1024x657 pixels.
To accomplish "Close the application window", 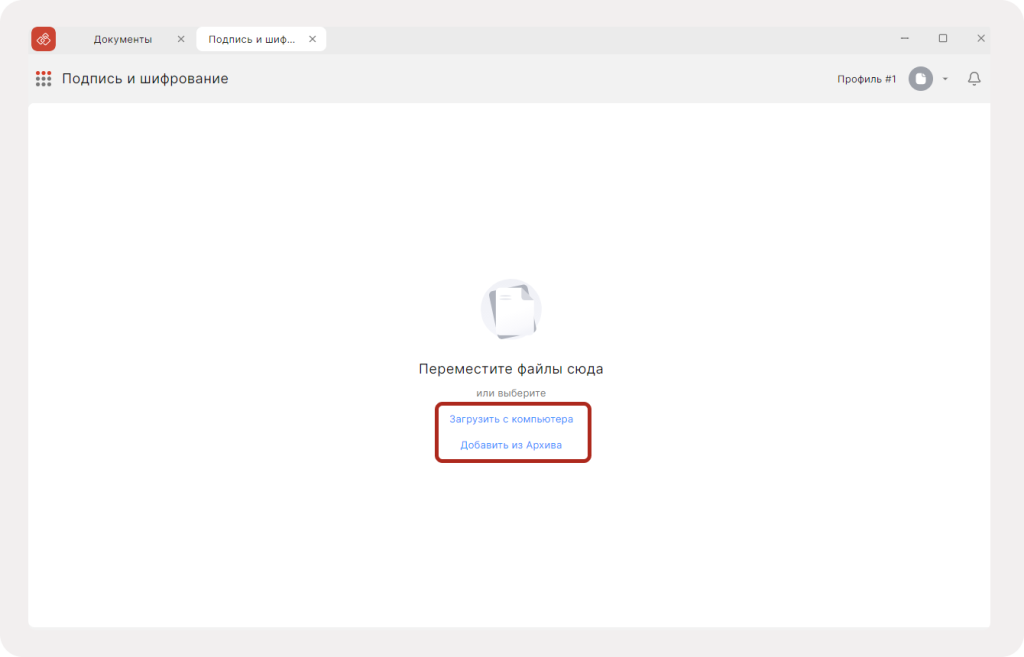I will pyautogui.click(x=981, y=39).
